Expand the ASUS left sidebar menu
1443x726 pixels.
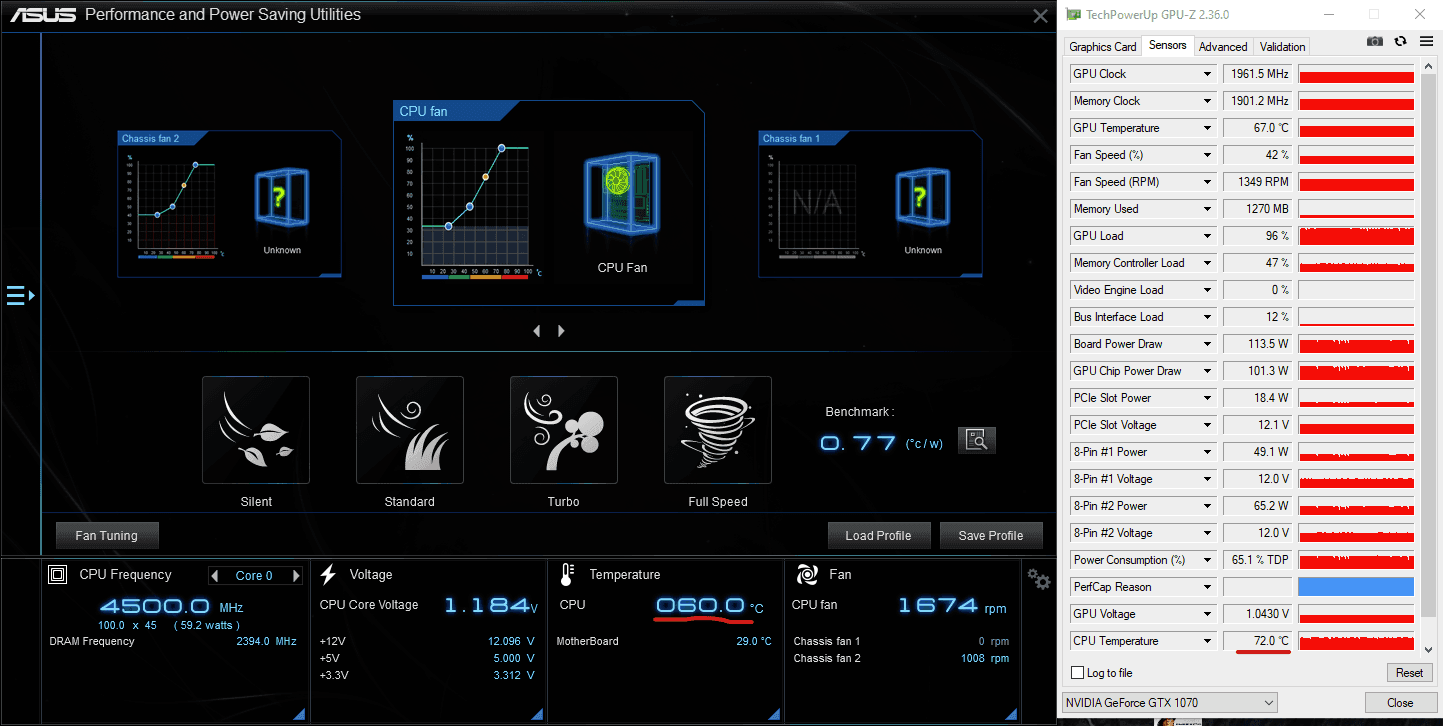coord(21,295)
